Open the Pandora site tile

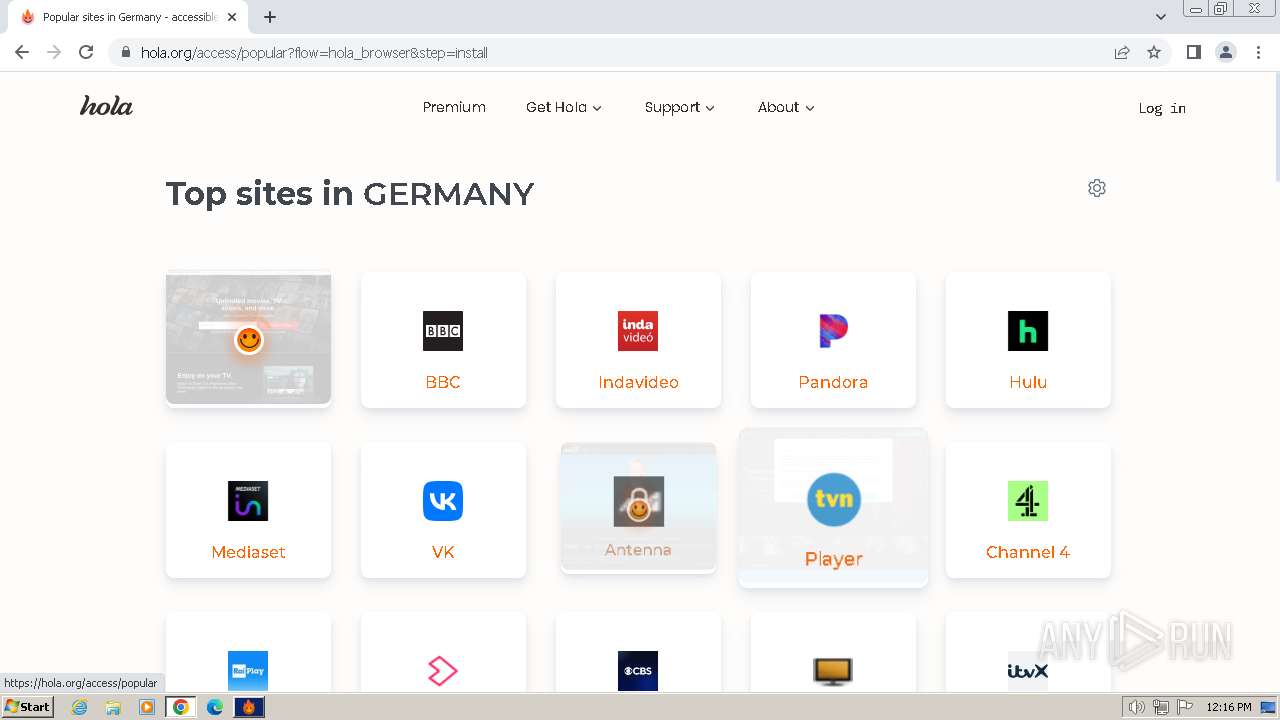pyautogui.click(x=833, y=340)
